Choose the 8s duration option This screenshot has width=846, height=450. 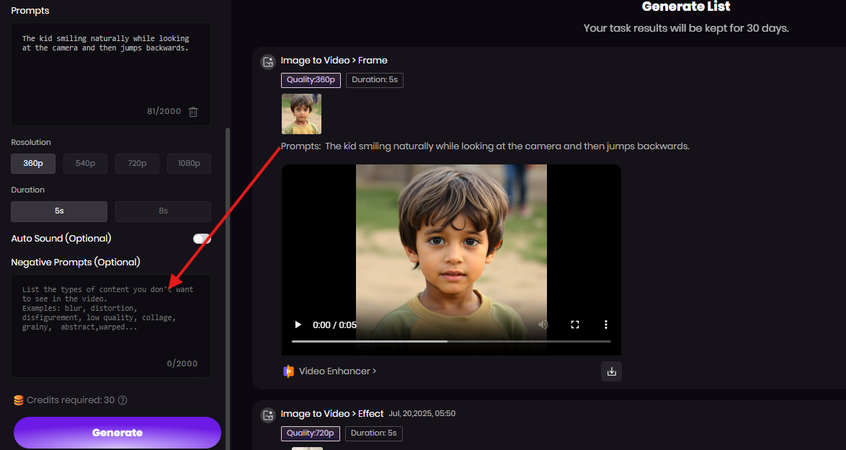(163, 211)
